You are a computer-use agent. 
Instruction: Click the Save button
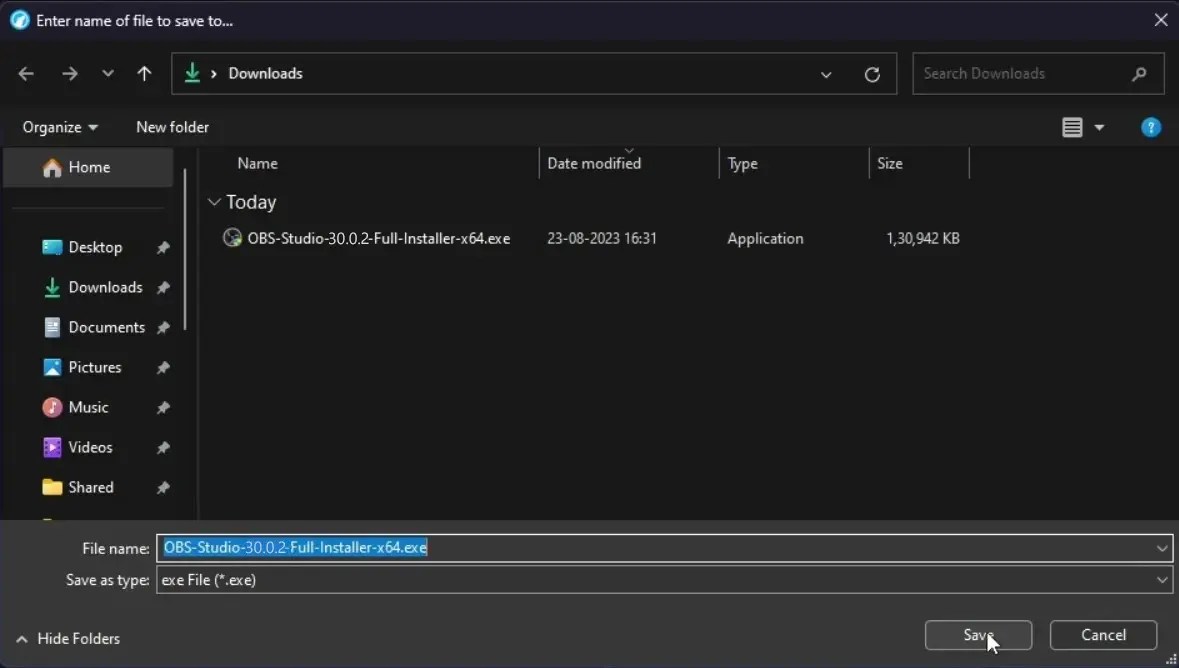(978, 635)
